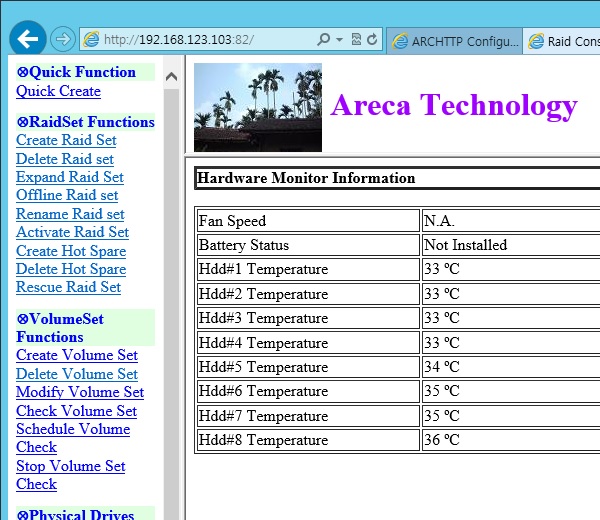Viewport: 600px width, 520px height.
Task: Open the Create Raid Set link
Action: point(66,140)
